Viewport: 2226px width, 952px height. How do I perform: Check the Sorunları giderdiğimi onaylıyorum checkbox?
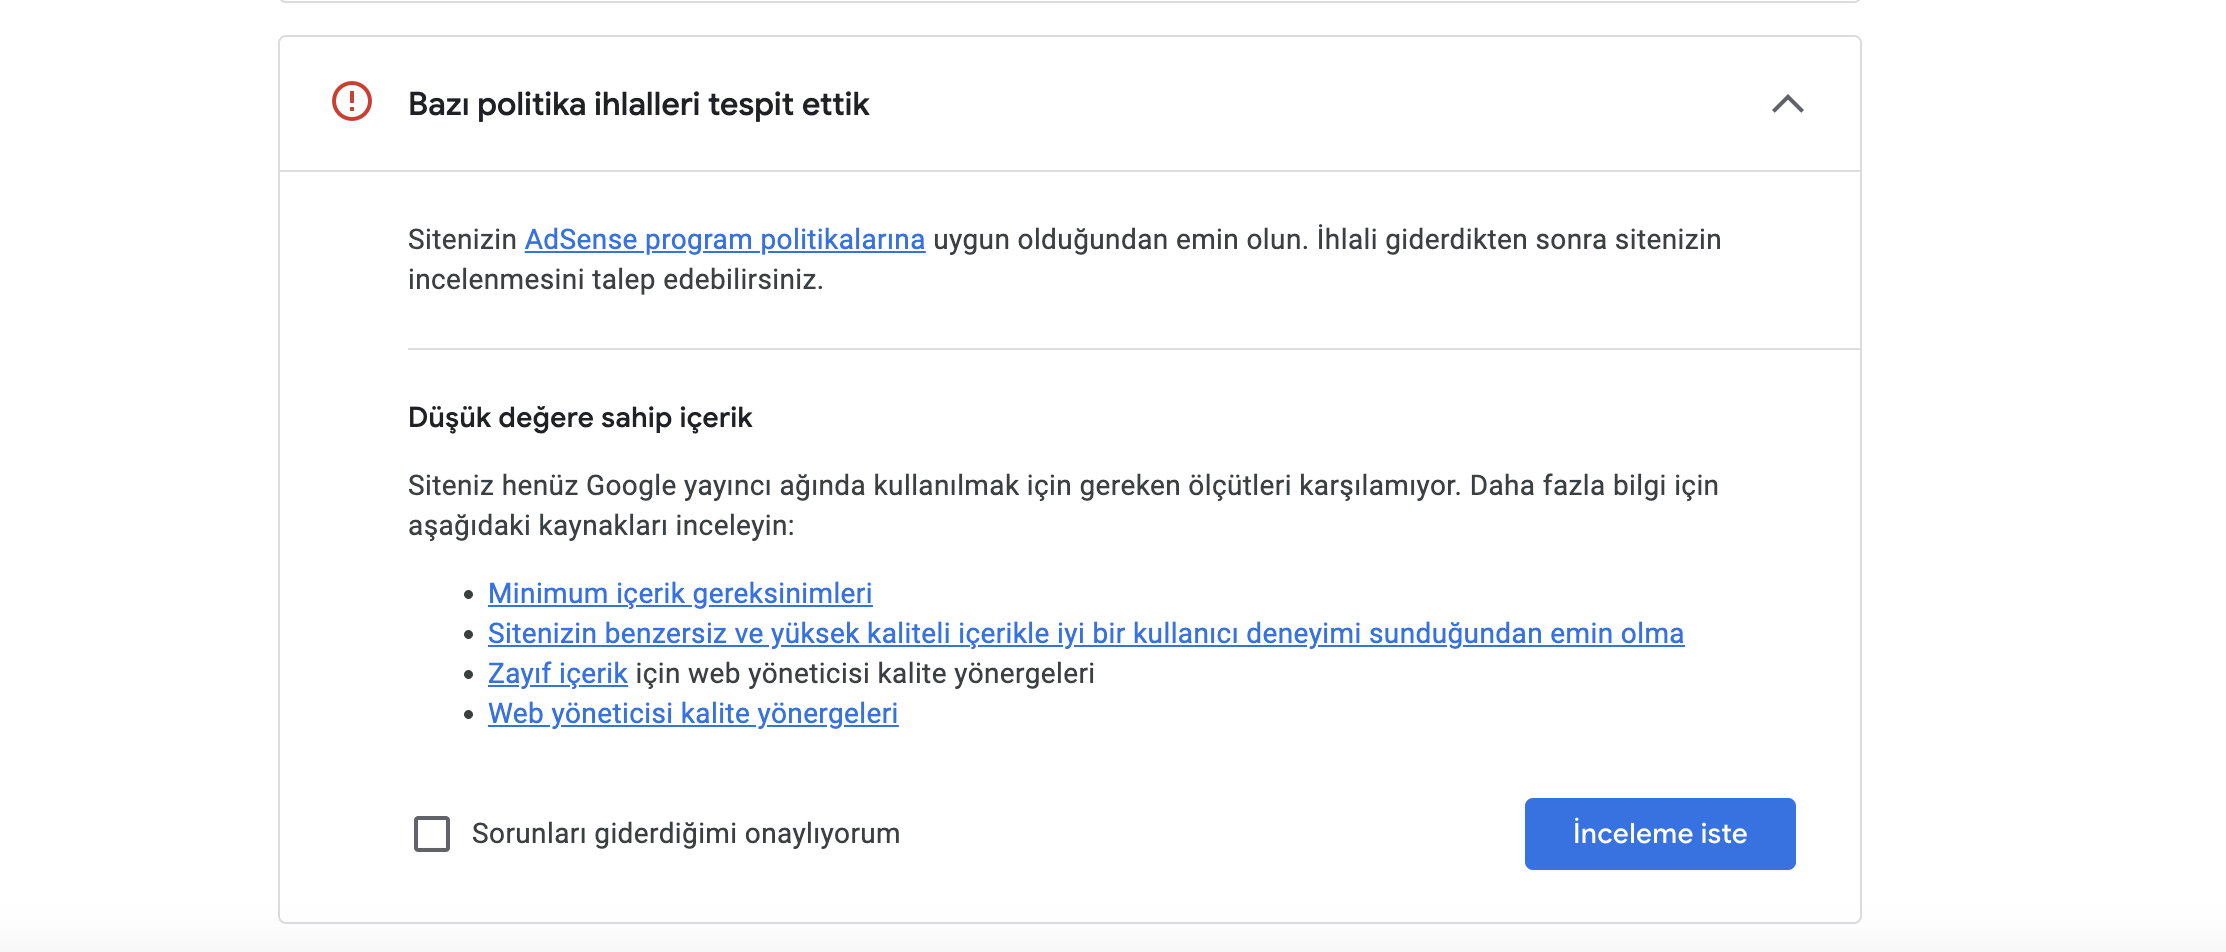[x=432, y=834]
